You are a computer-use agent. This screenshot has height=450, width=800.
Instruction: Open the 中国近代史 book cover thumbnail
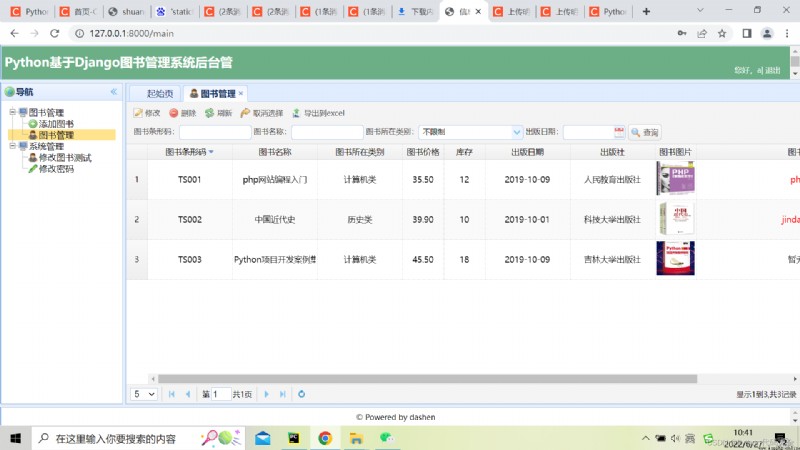pos(676,218)
